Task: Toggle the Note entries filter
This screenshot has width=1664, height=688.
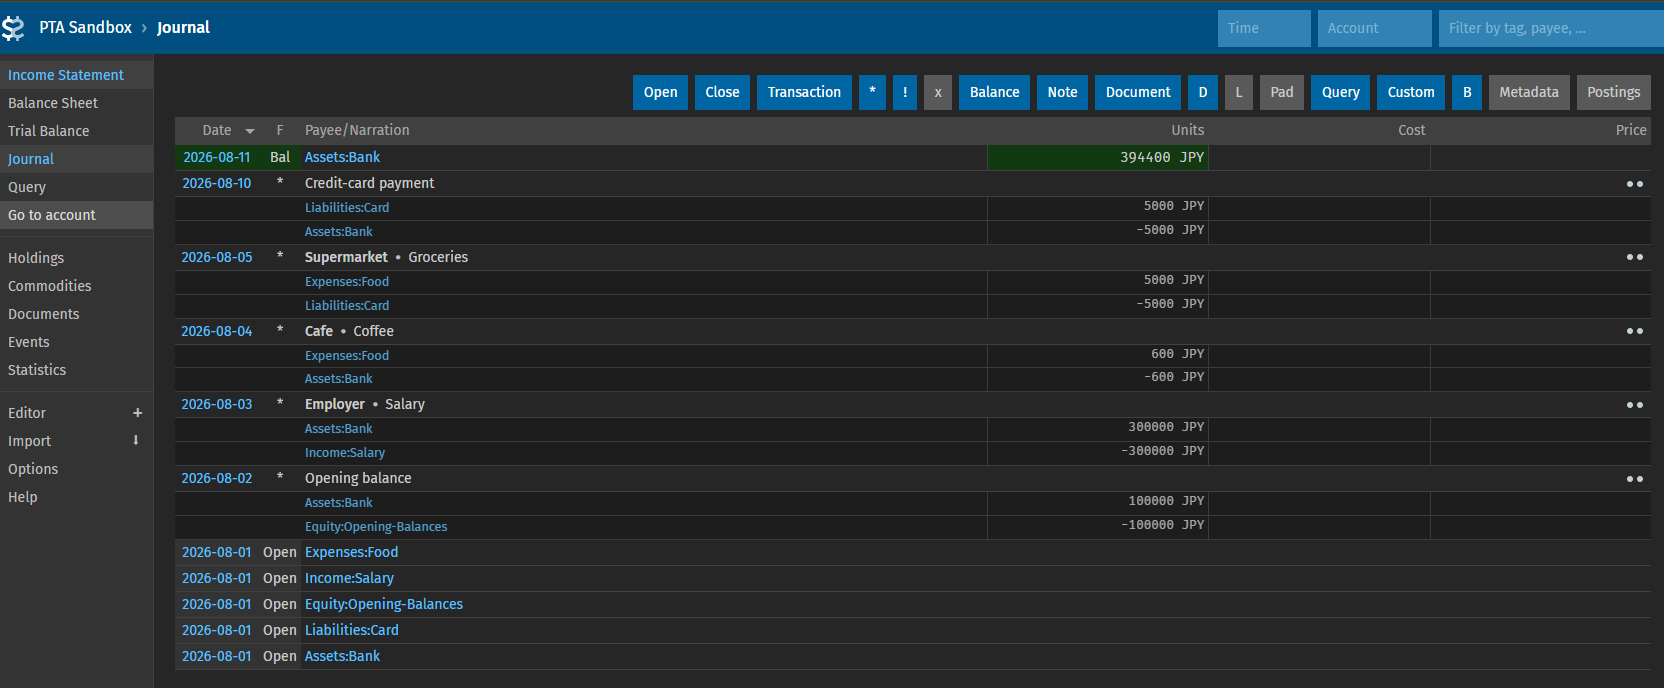Action: click(x=1062, y=92)
